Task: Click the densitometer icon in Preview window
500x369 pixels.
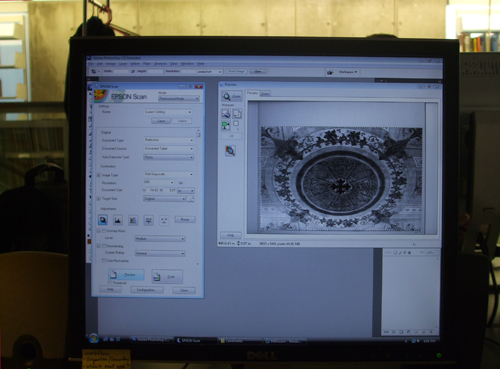Action: coord(230,151)
